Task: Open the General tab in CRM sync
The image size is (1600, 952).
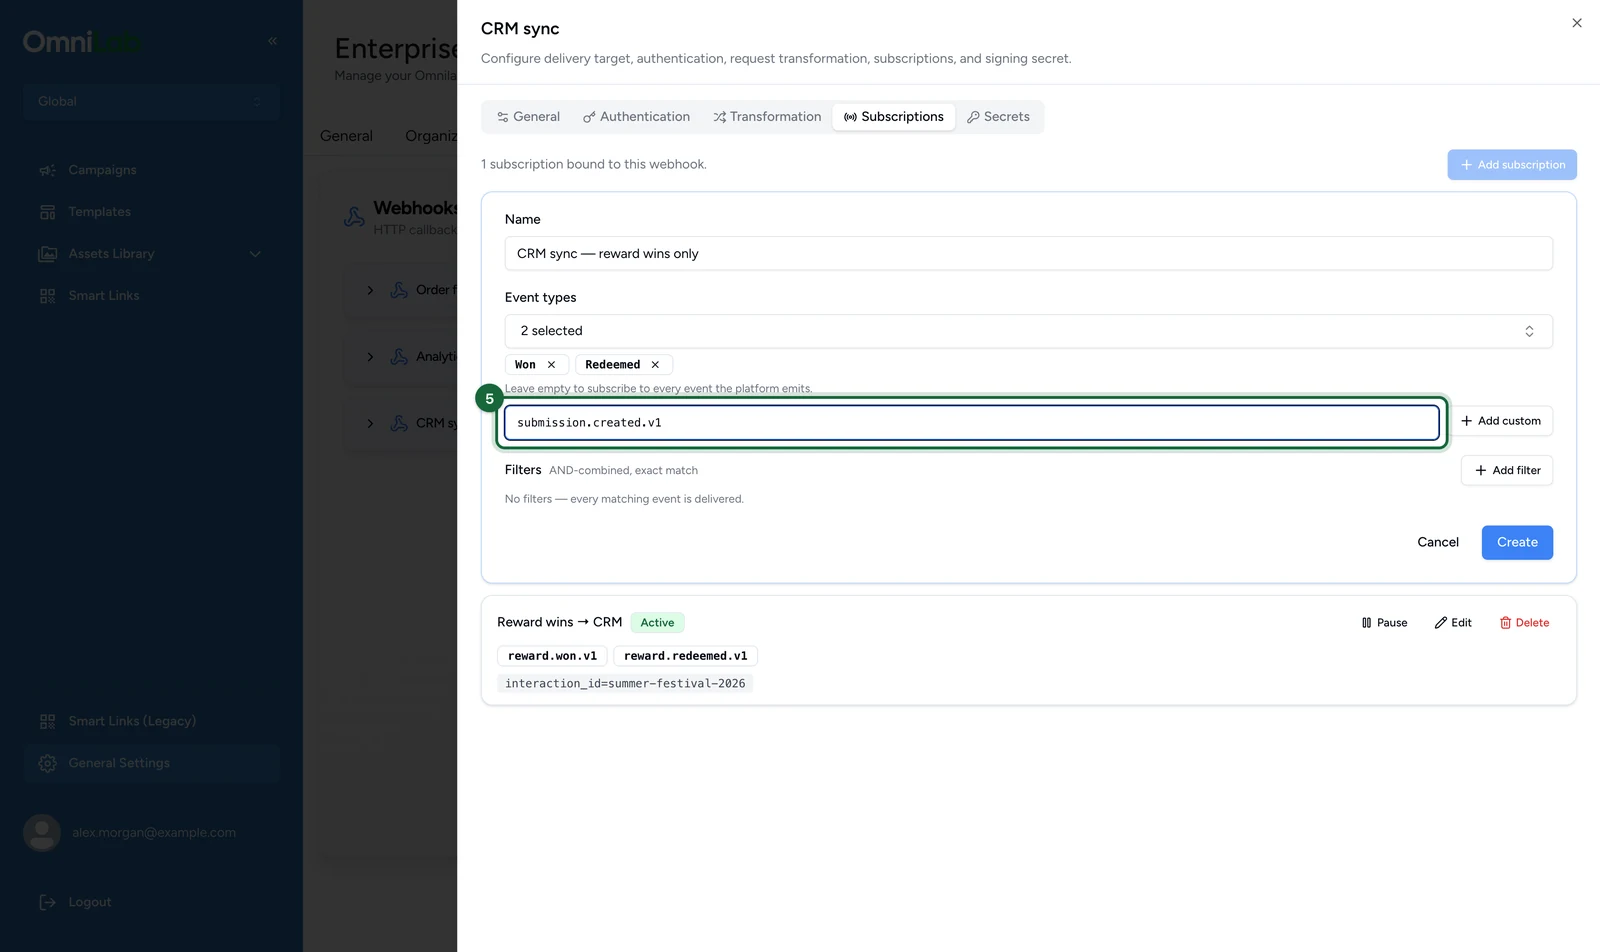Action: click(x=528, y=117)
